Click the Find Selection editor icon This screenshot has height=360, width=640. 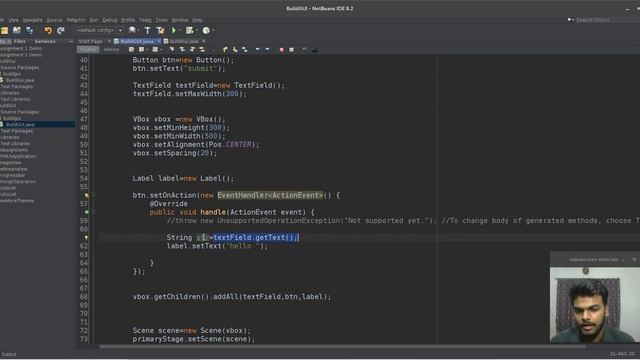[171, 49]
